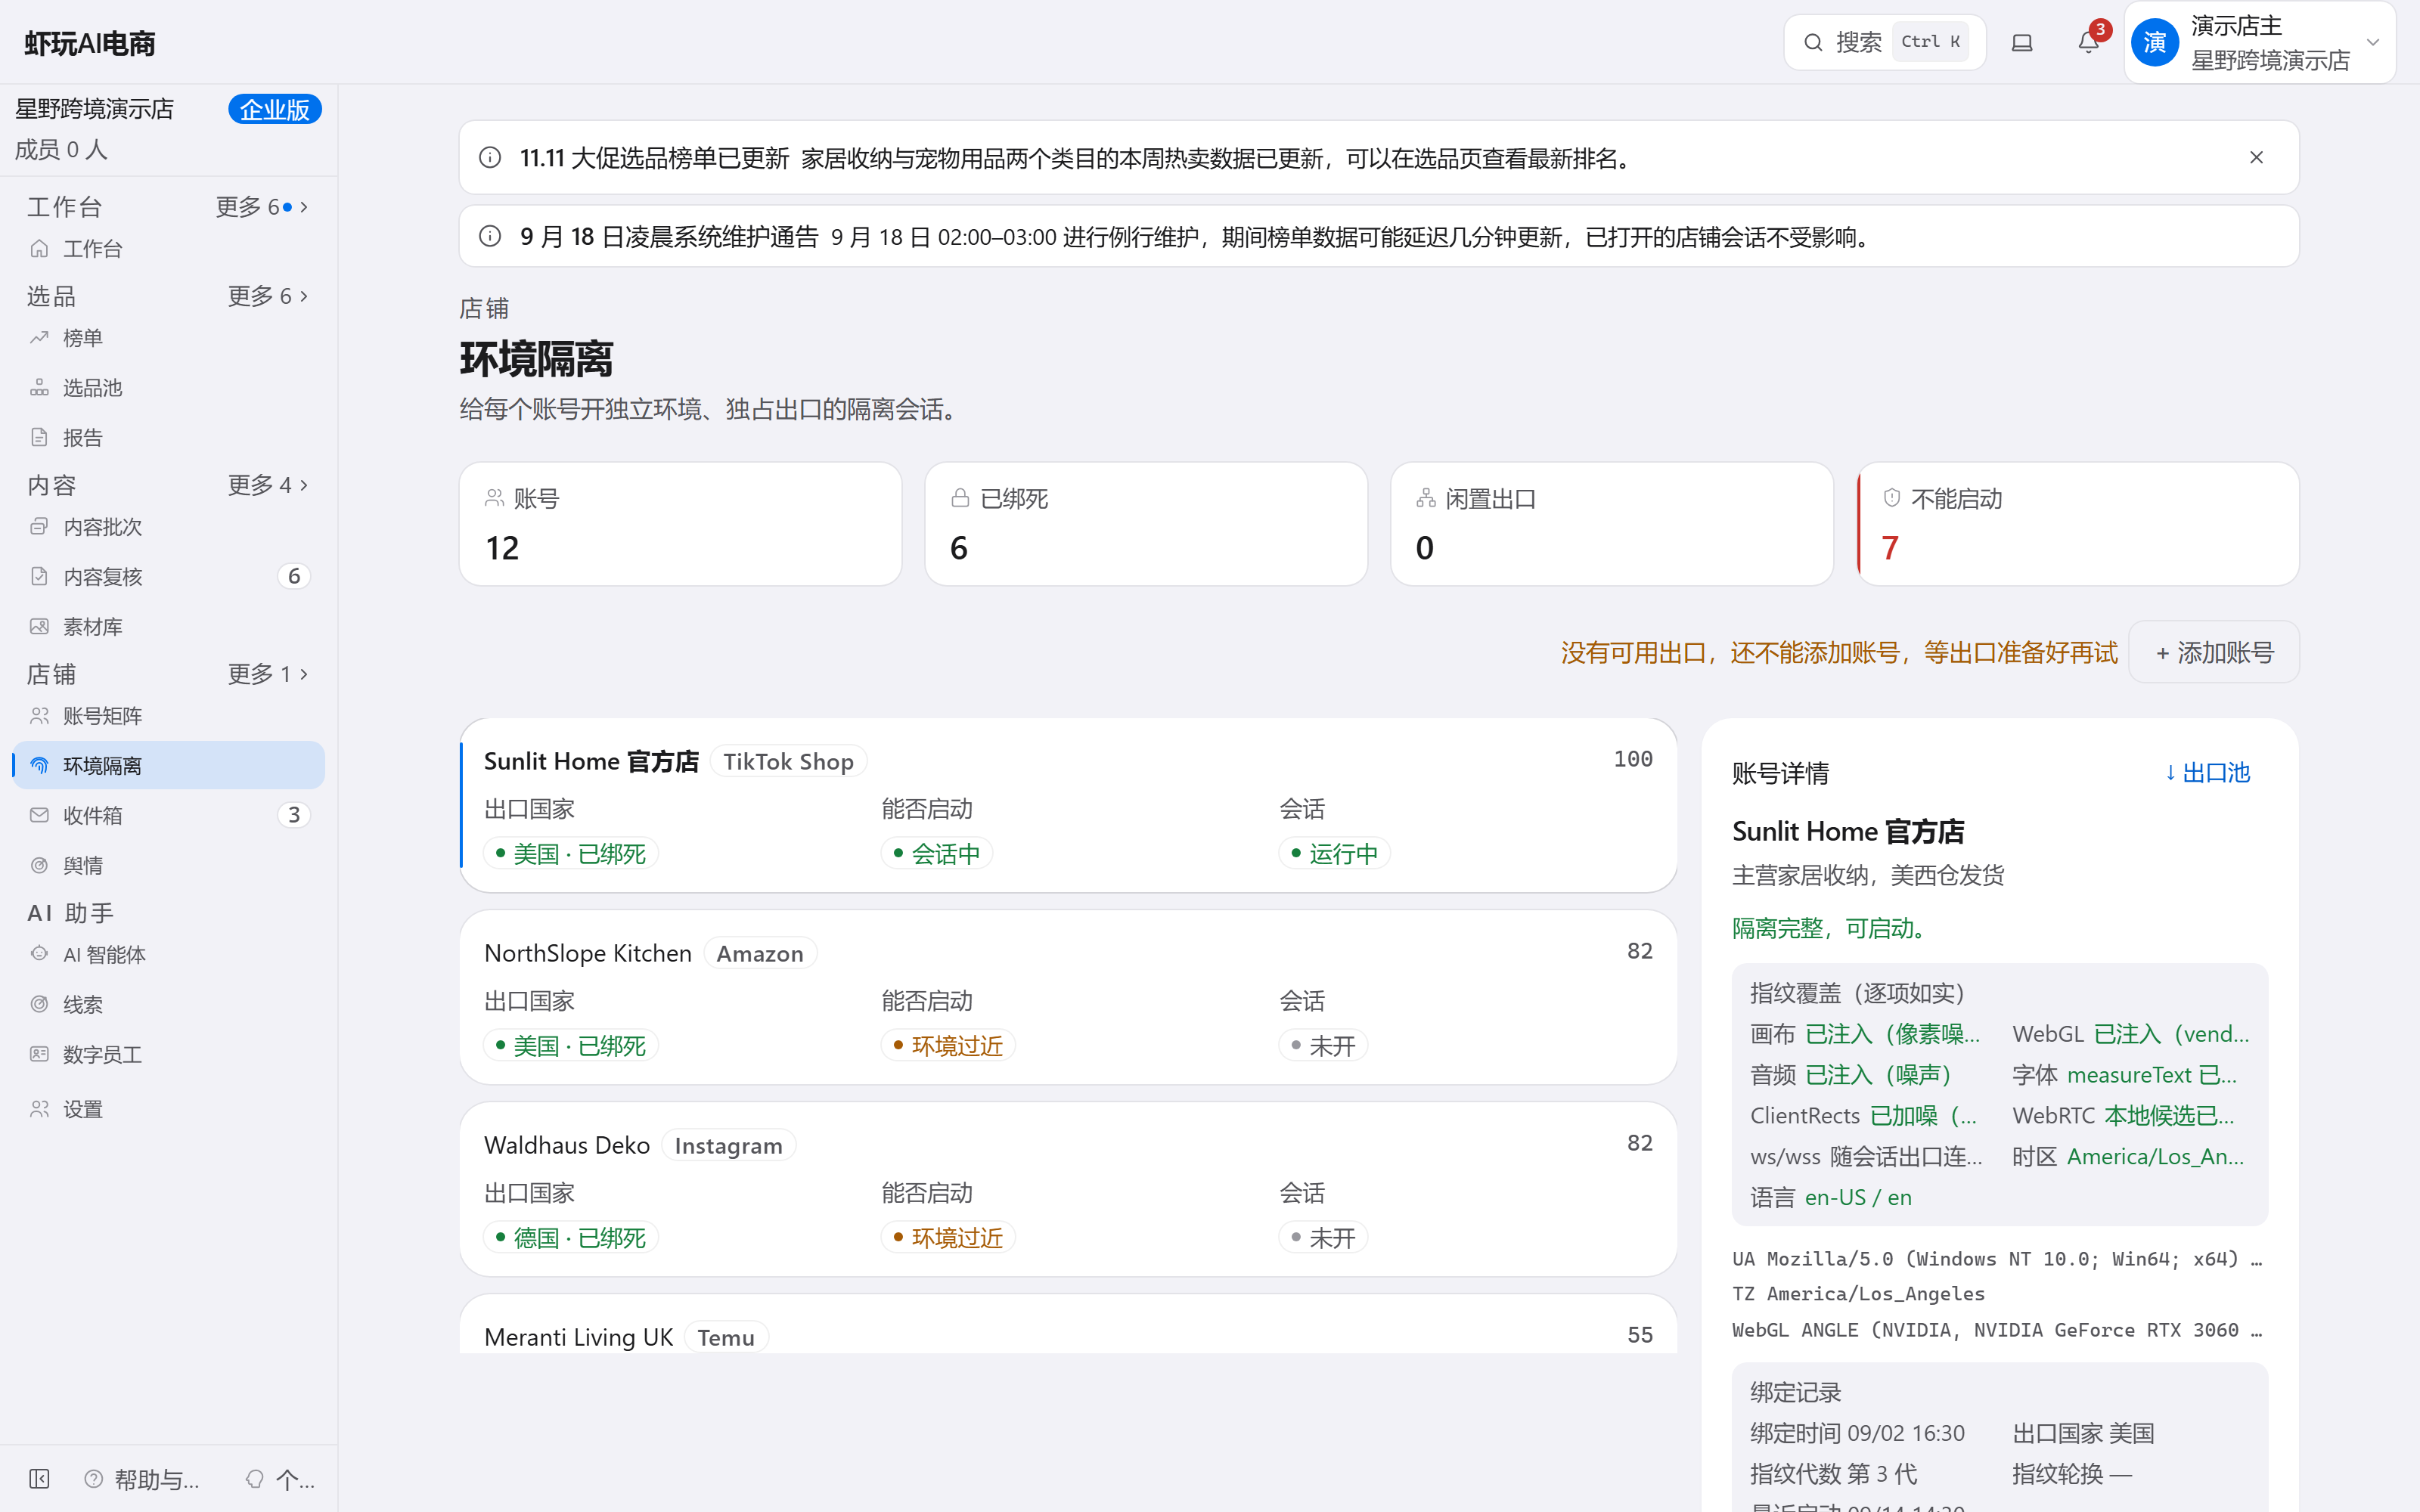Open 收件箱 with 3 unread
The image size is (2420, 1512).
(168, 816)
